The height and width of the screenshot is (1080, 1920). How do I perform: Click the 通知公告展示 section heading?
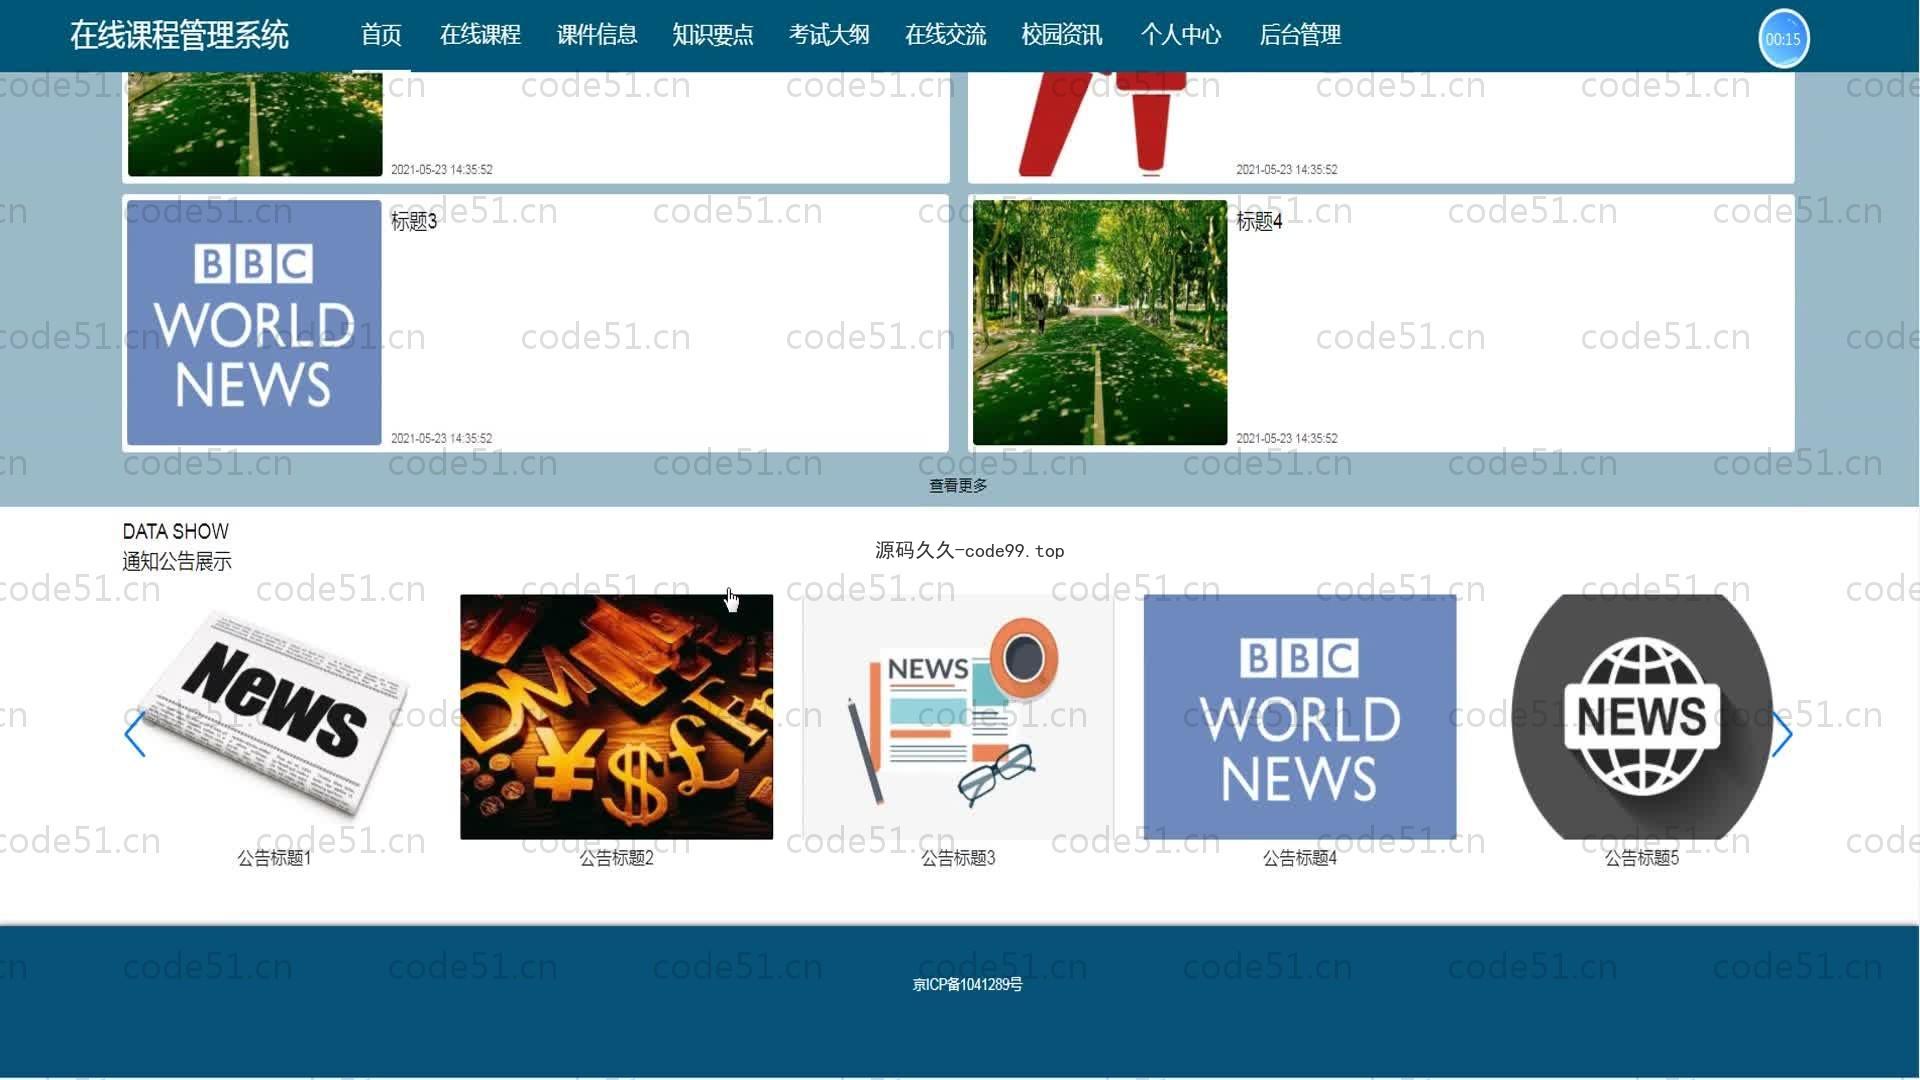tap(177, 561)
